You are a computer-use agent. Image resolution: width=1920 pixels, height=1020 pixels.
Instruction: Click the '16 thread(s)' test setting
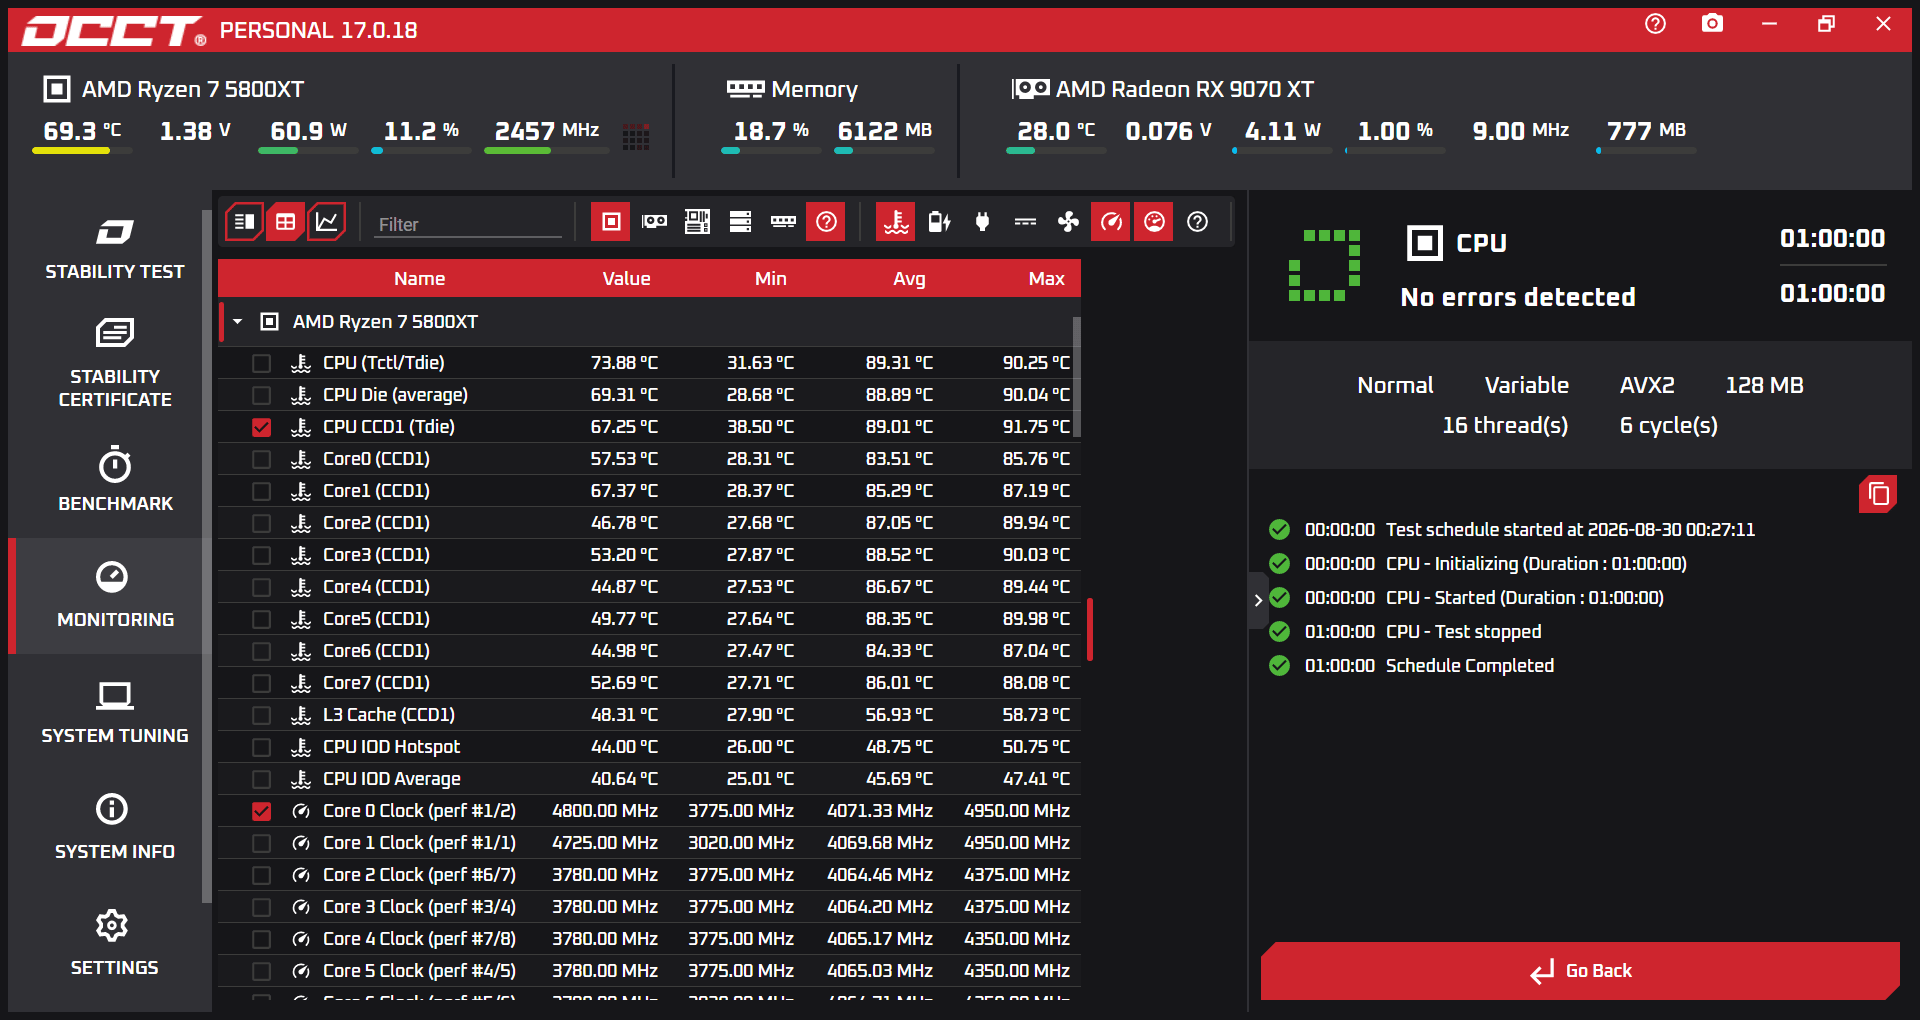coord(1505,426)
